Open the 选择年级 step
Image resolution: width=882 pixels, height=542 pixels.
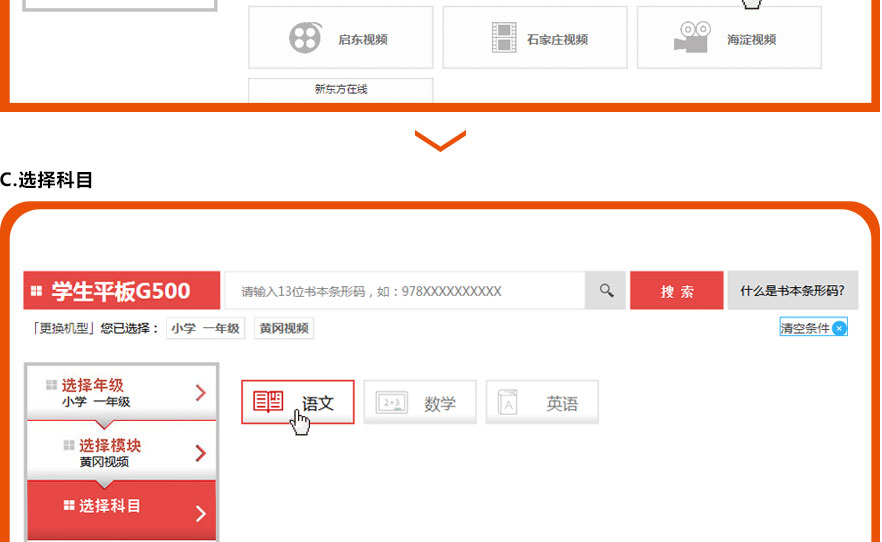(122, 392)
